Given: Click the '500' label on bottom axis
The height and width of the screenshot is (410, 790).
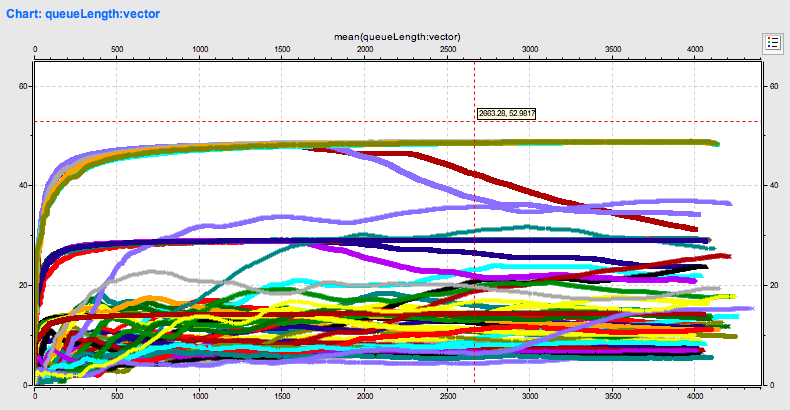Looking at the screenshot, I should tap(117, 396).
